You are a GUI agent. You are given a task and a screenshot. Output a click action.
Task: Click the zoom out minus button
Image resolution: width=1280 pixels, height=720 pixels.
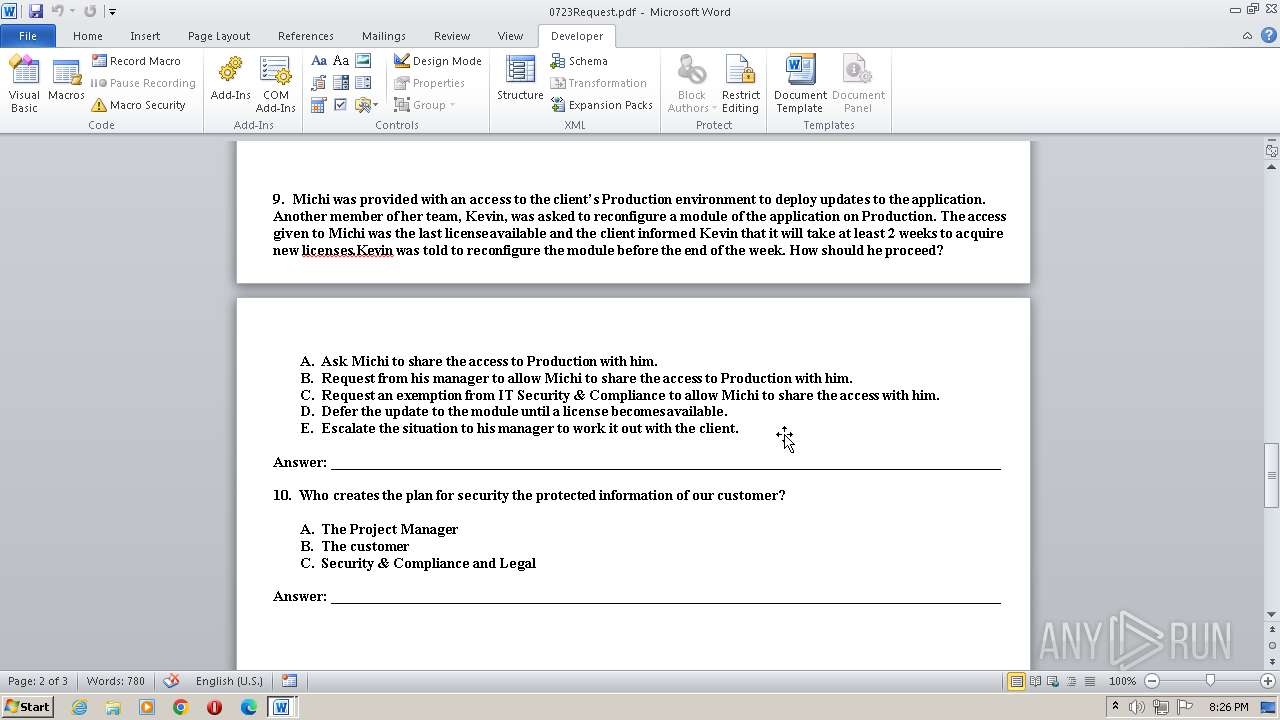(x=1151, y=681)
